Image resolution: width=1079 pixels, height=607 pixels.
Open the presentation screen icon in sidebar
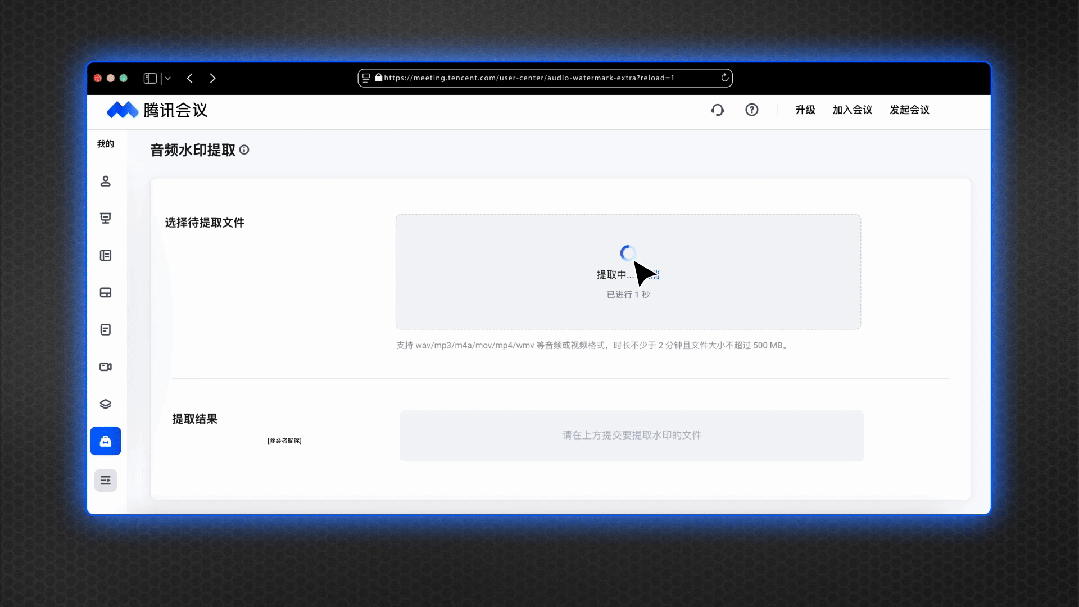coord(105,218)
